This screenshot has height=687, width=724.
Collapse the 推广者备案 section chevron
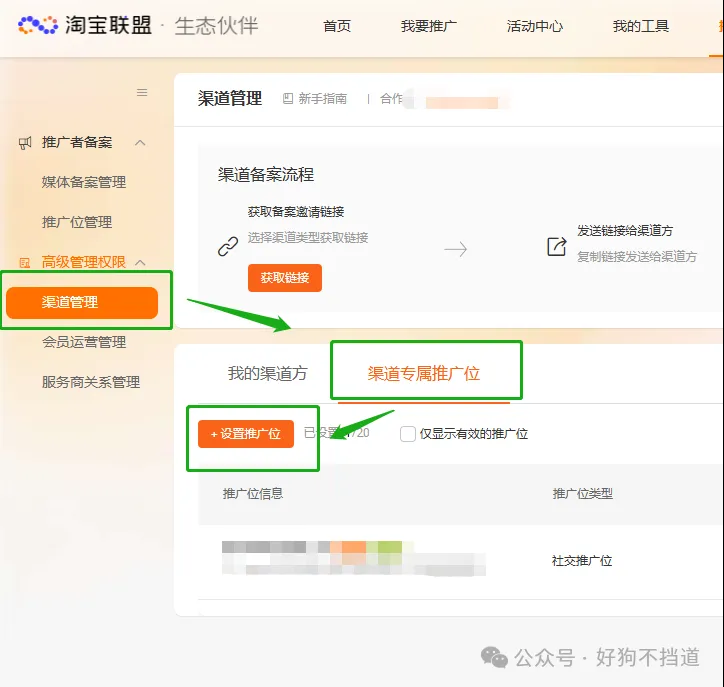tap(140, 143)
